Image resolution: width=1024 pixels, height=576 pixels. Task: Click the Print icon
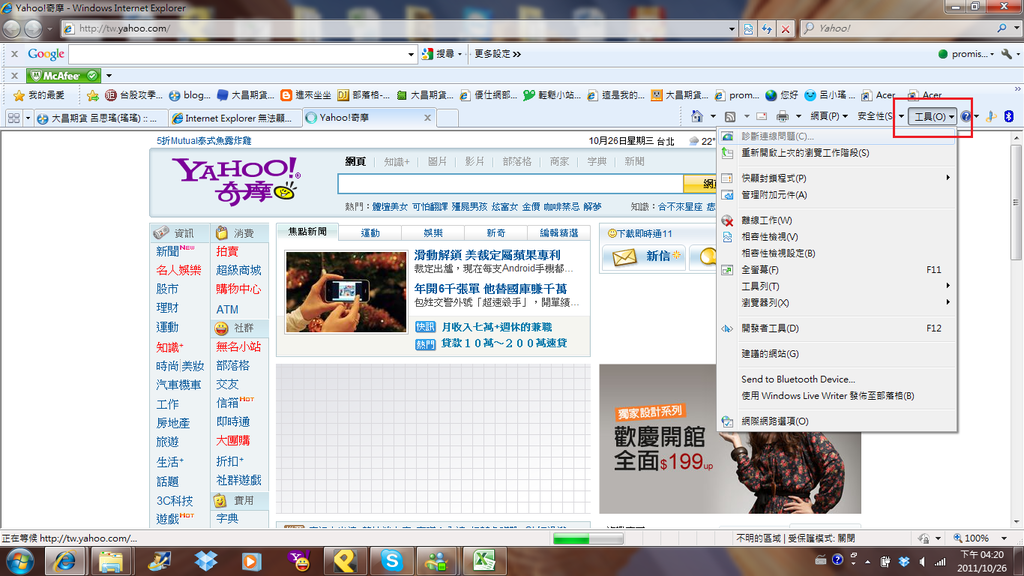(782, 117)
